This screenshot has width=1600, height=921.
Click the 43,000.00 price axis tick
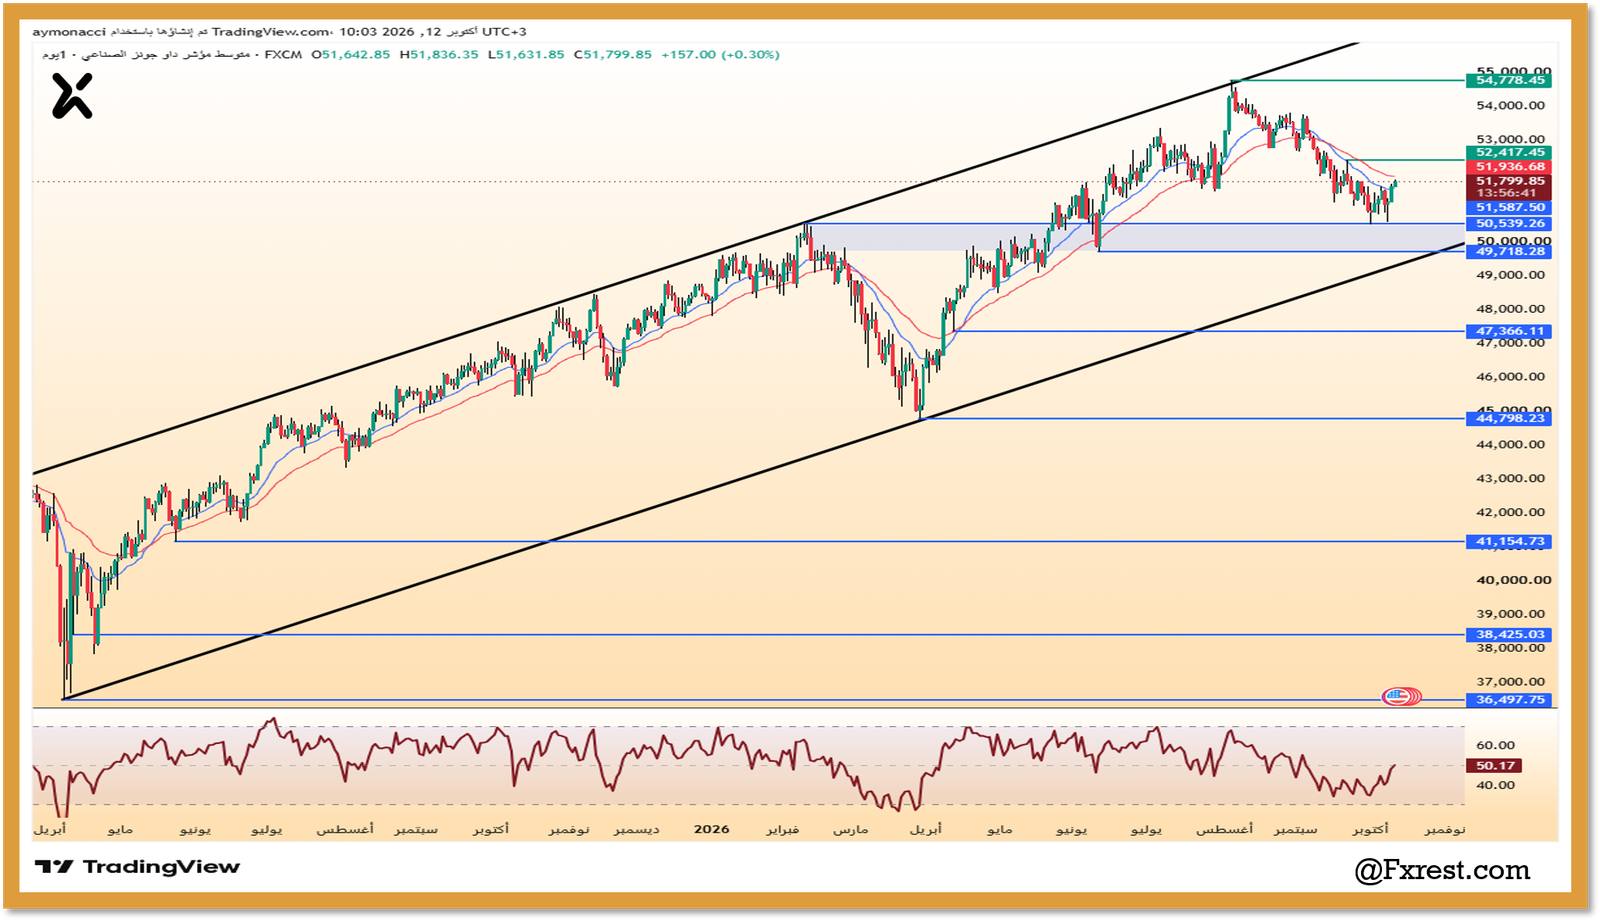(1510, 479)
